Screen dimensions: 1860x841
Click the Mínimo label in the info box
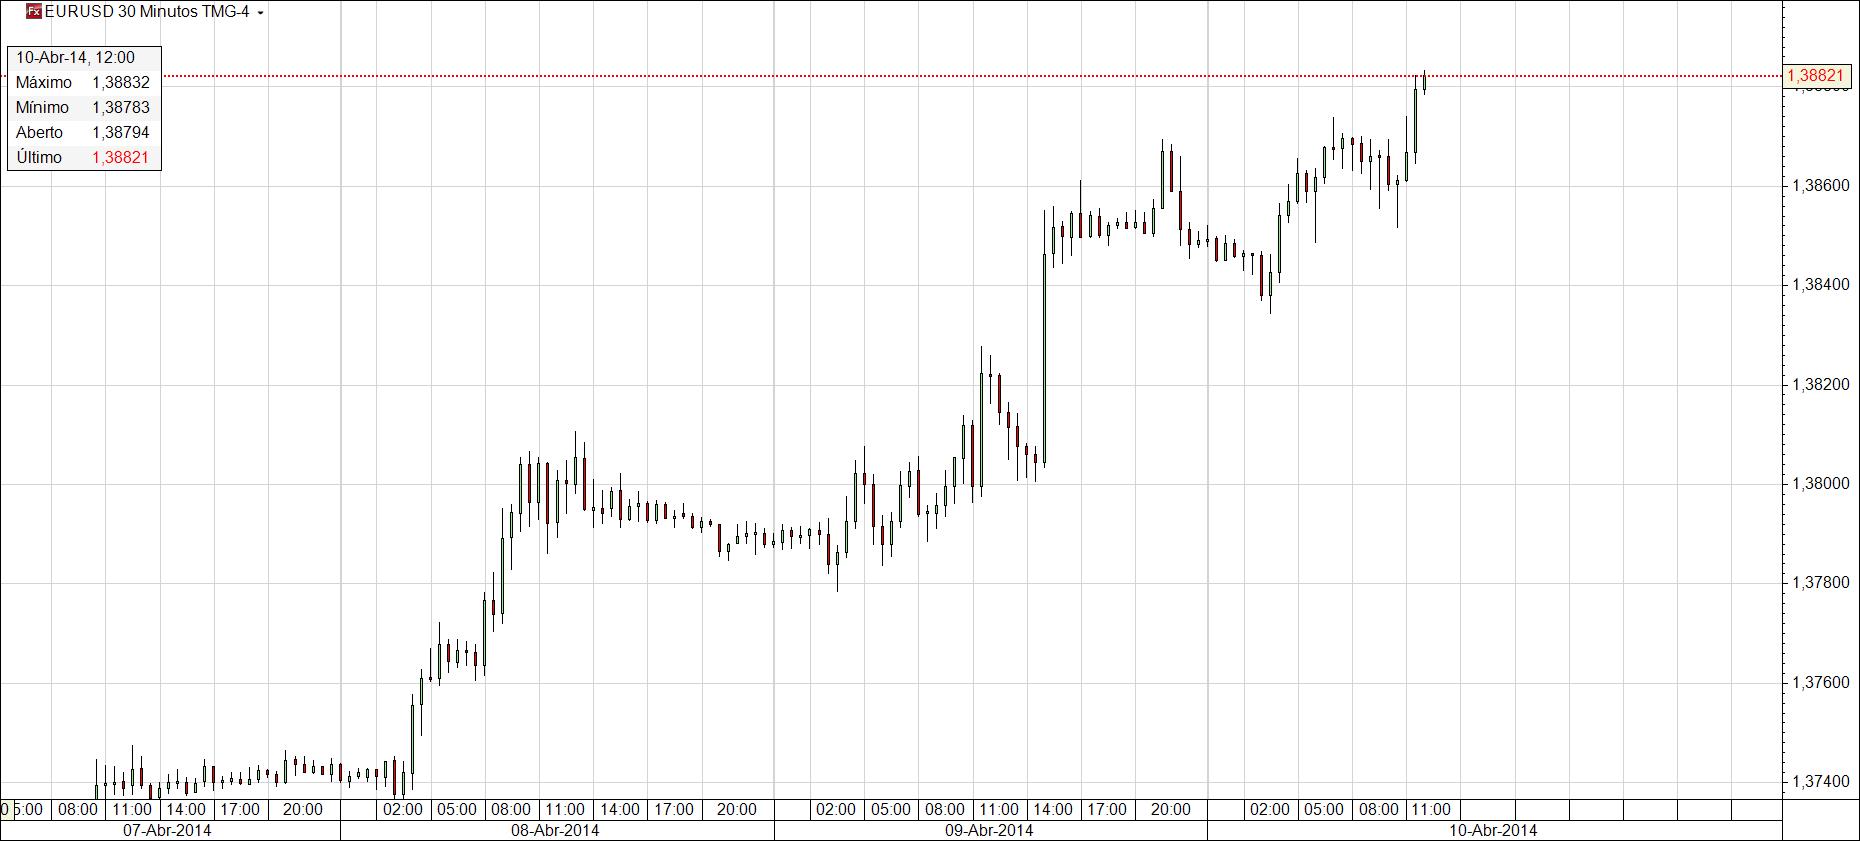pyautogui.click(x=43, y=107)
